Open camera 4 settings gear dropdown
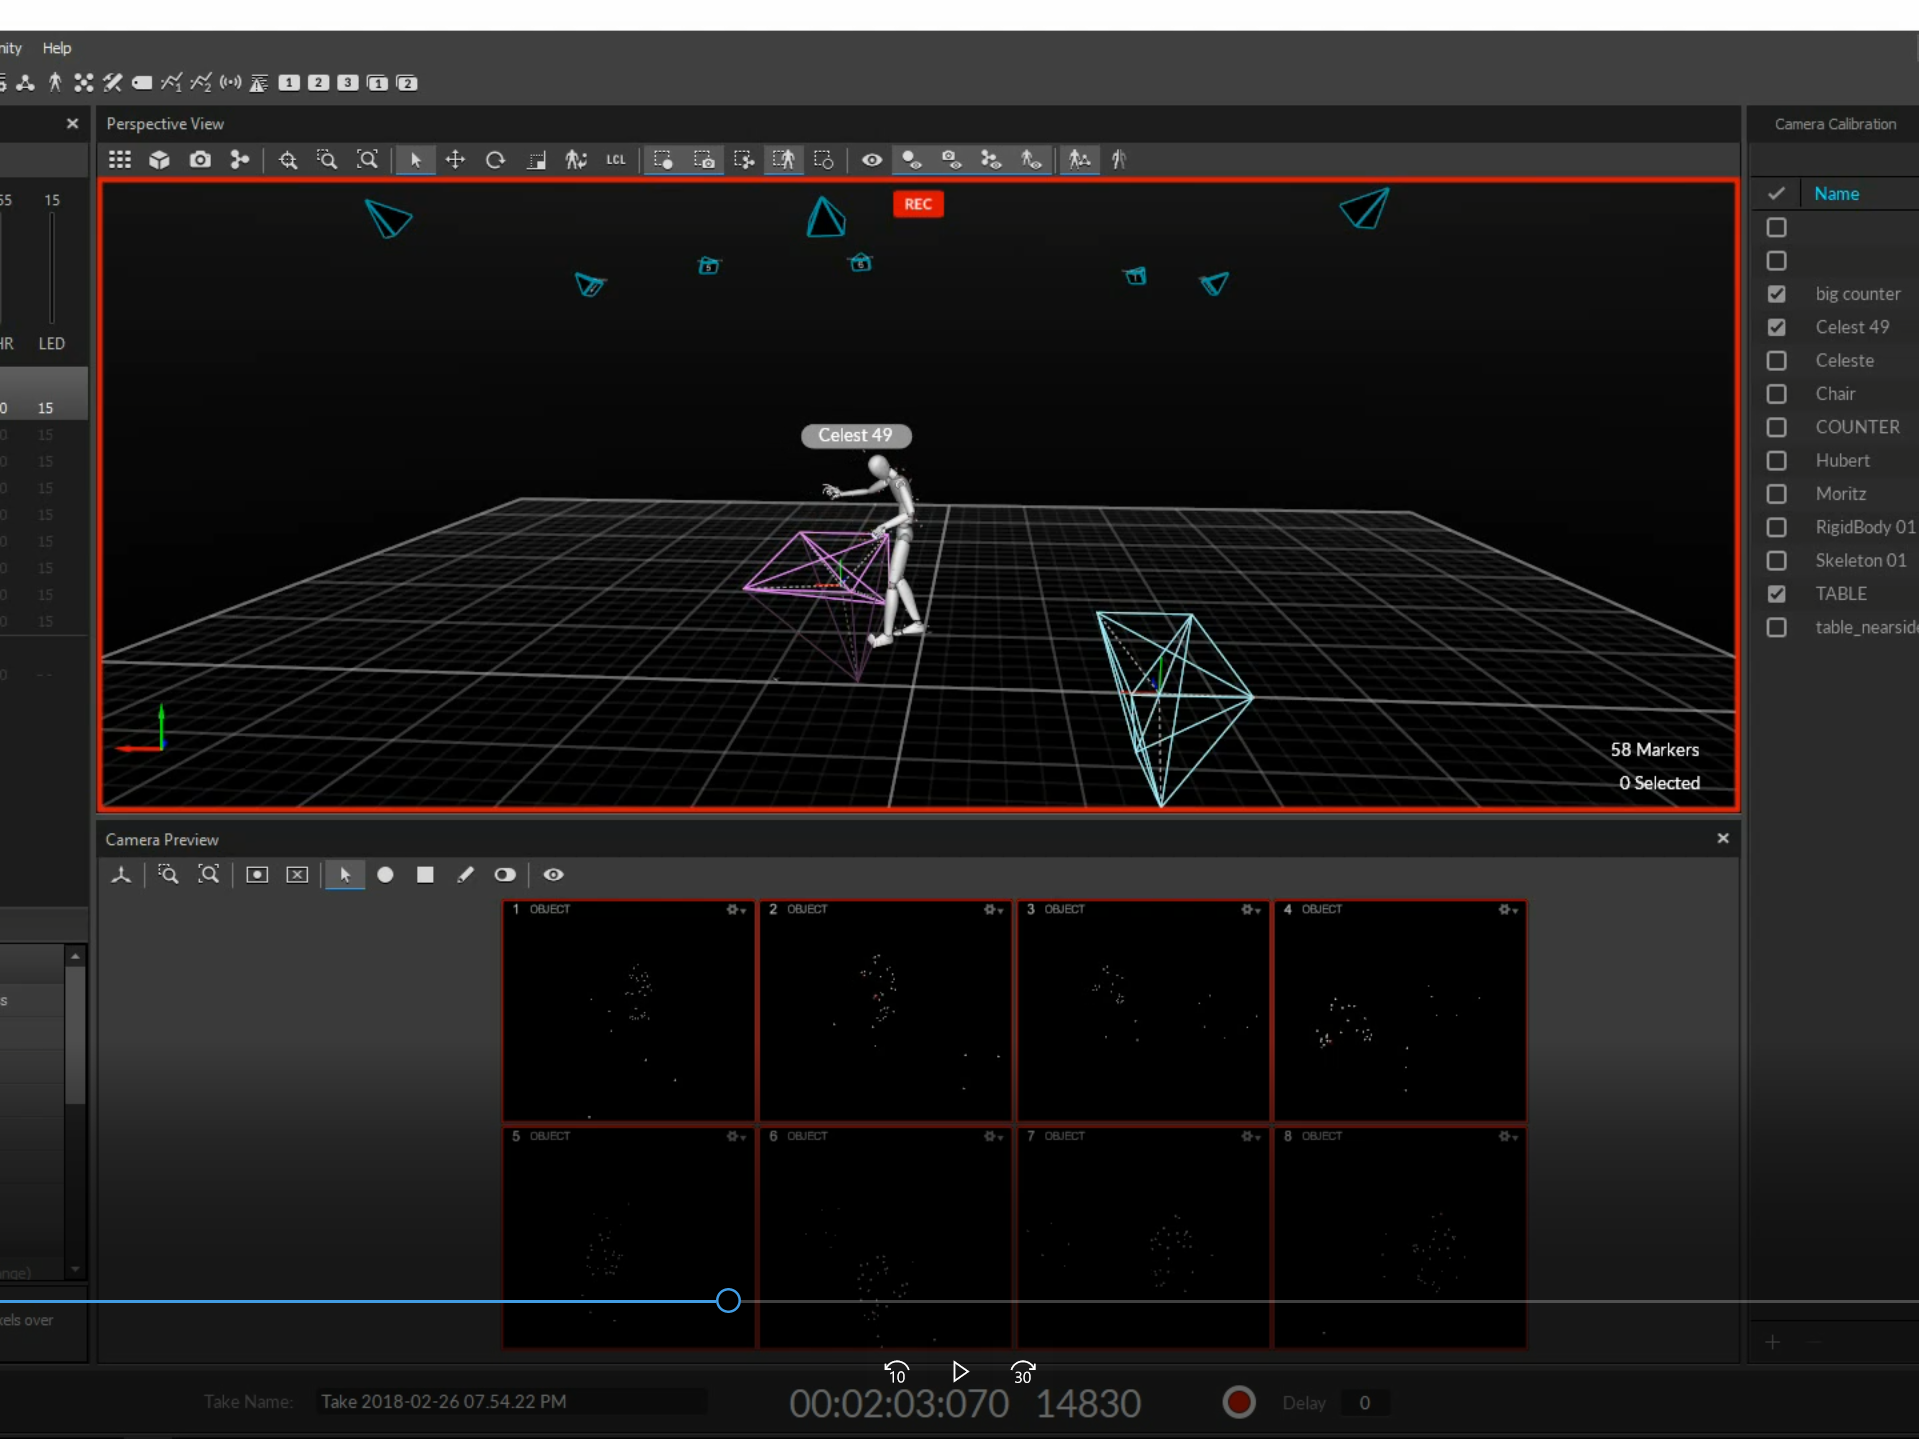 pos(1508,910)
